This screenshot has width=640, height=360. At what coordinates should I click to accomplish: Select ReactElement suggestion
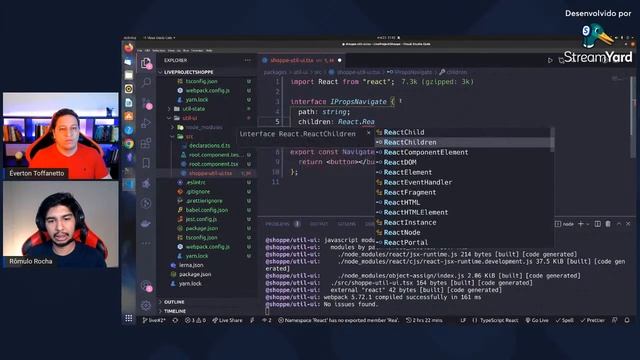462,172
